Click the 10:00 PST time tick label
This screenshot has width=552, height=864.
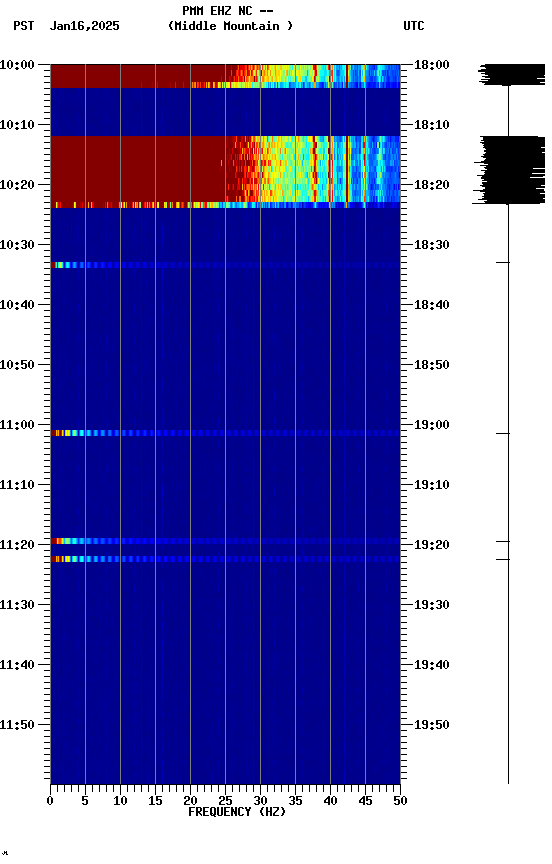click(x=17, y=65)
